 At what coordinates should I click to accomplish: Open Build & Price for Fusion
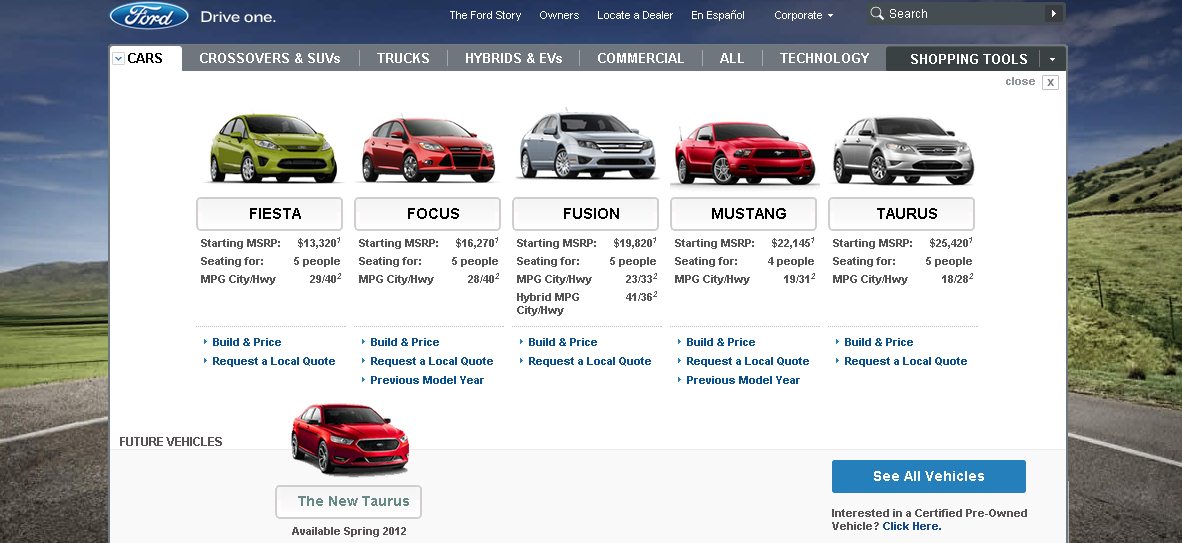[562, 342]
